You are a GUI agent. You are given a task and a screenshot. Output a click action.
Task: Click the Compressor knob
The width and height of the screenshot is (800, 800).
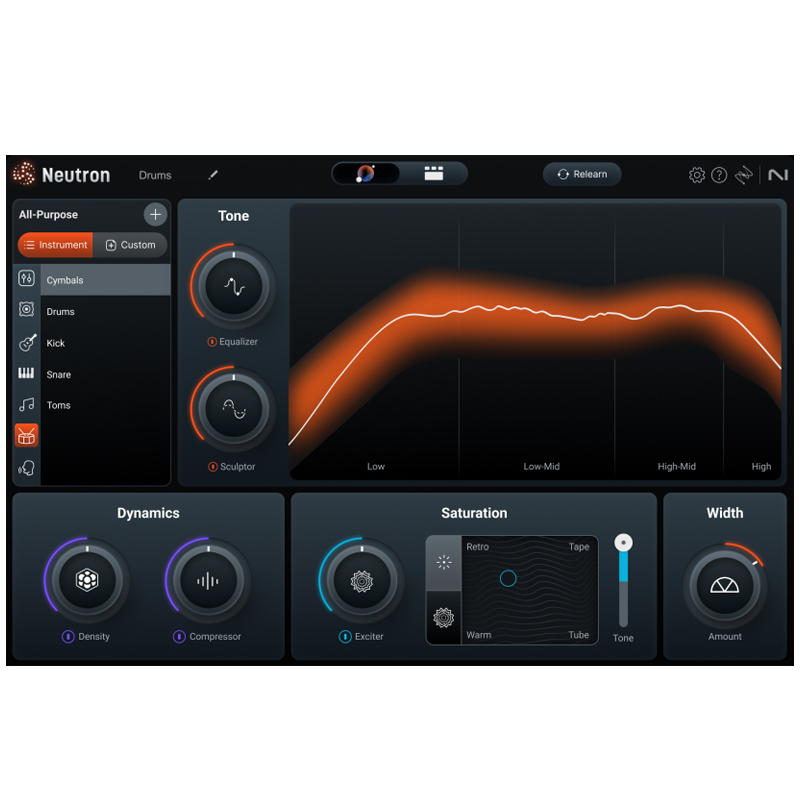click(x=208, y=581)
